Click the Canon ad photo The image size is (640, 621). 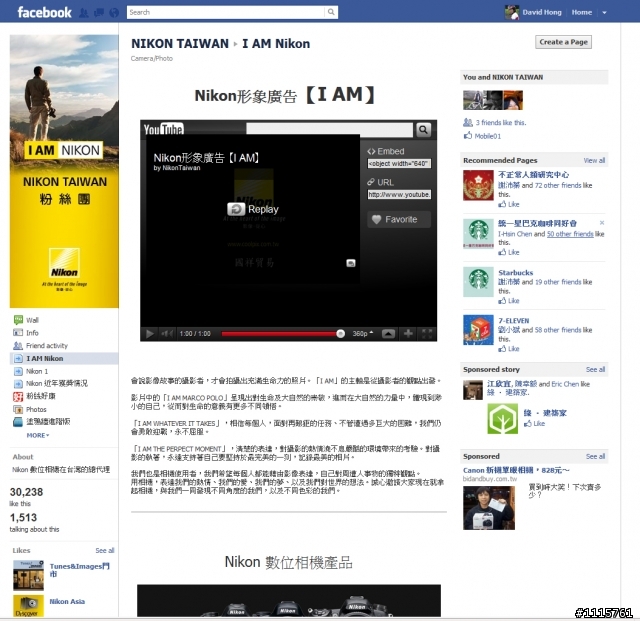click(489, 508)
